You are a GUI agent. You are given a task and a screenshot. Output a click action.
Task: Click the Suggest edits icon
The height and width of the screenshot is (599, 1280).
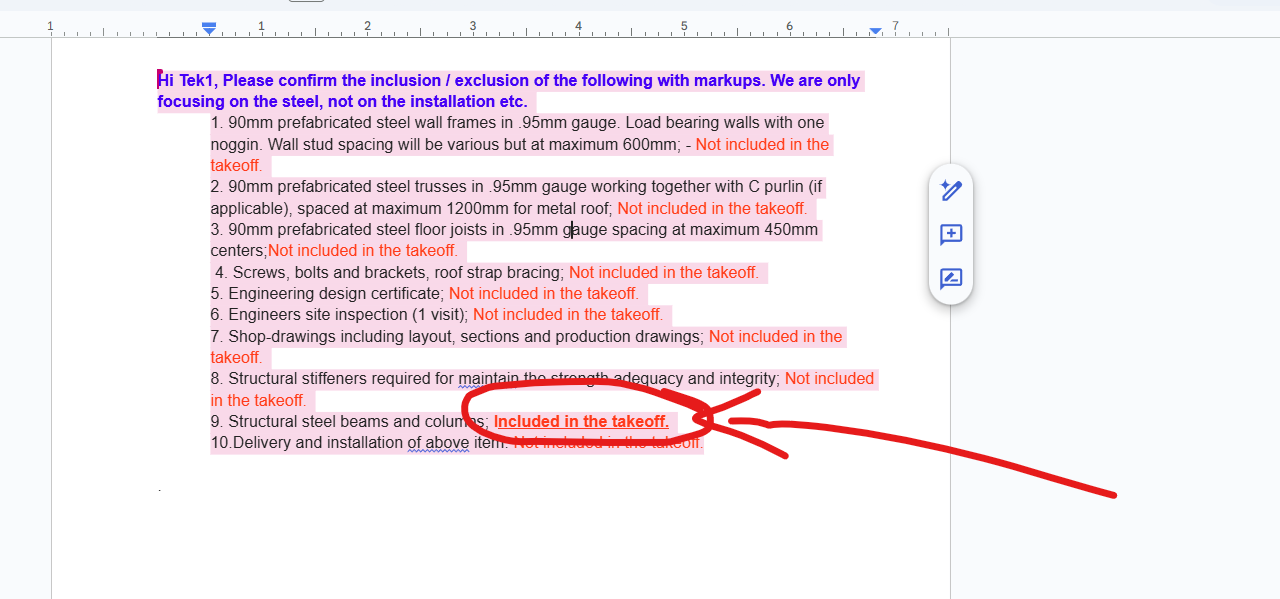coord(951,279)
